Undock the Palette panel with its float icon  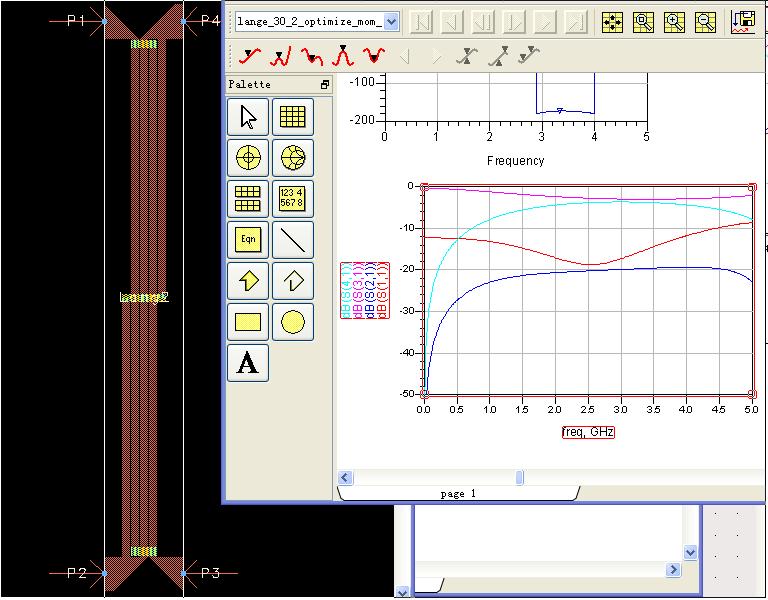point(325,85)
